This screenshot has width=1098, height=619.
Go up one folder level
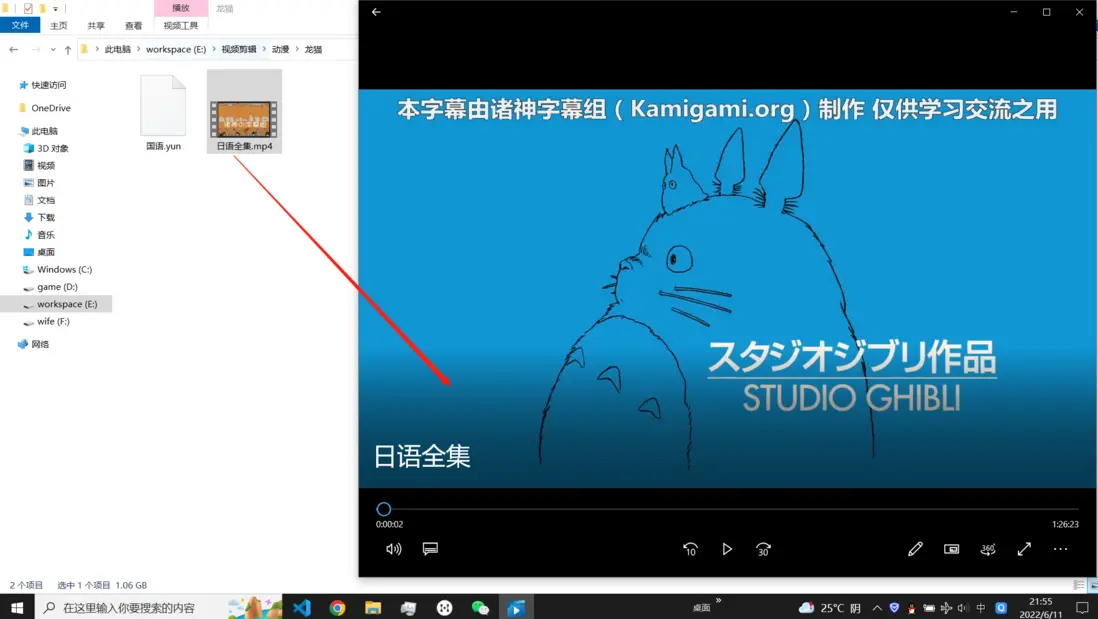(68, 49)
